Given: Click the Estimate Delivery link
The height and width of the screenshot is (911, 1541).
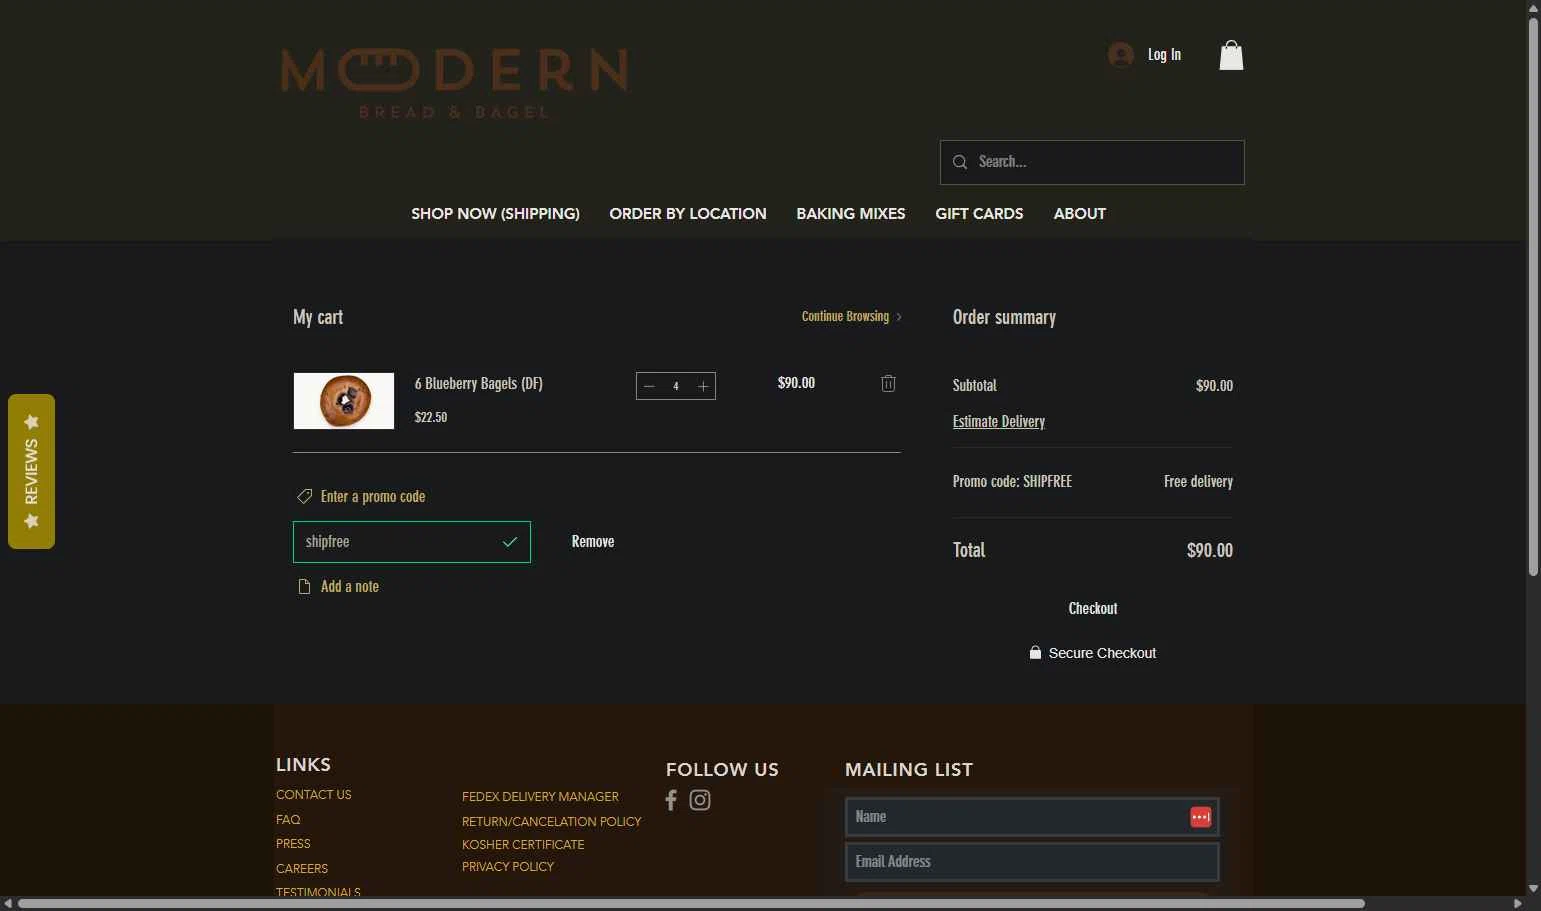Looking at the screenshot, I should click(999, 421).
